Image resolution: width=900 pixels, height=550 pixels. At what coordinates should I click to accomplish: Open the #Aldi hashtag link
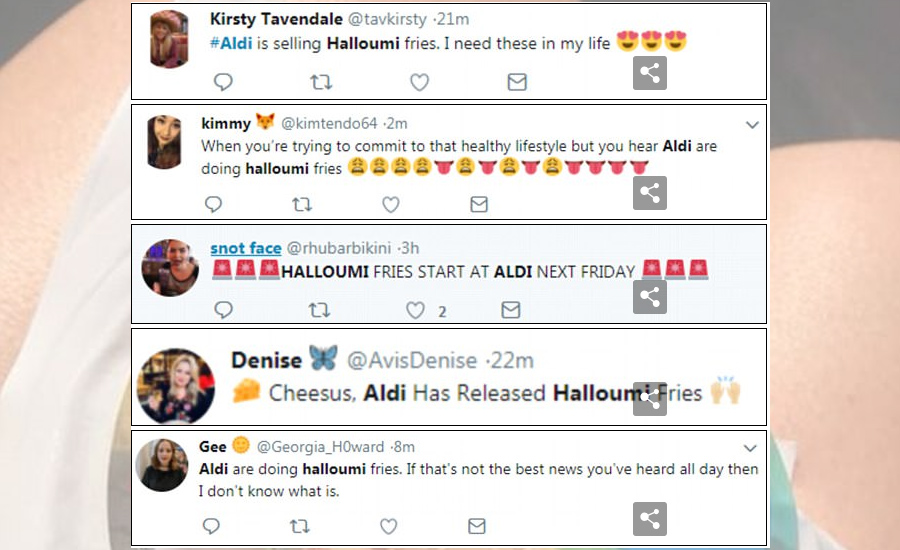(x=231, y=43)
